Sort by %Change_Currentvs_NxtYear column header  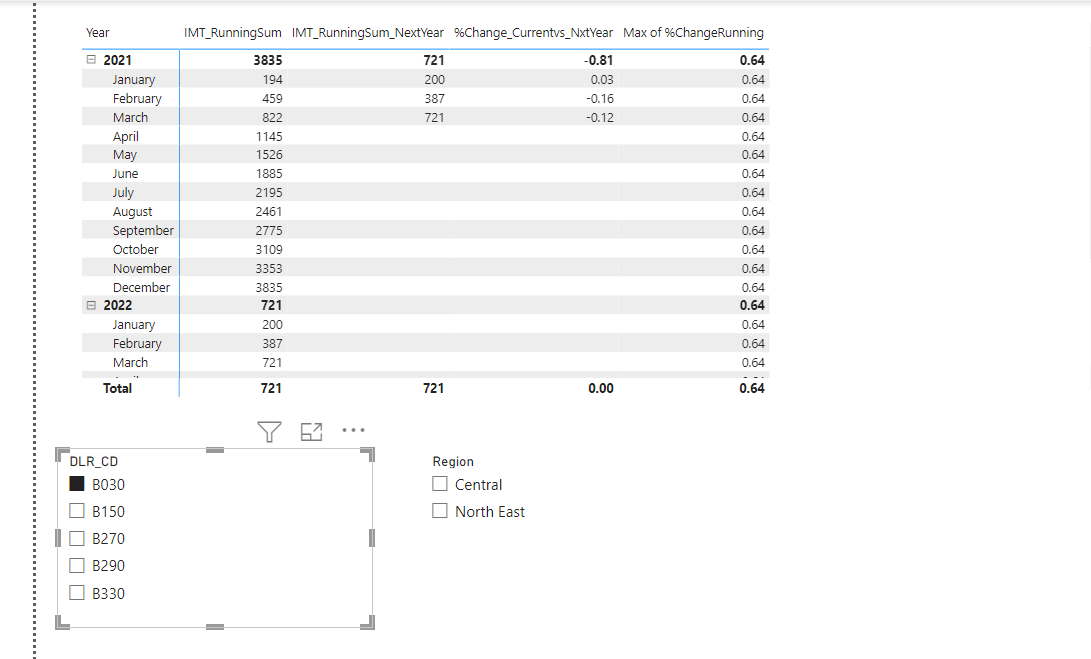[x=533, y=33]
